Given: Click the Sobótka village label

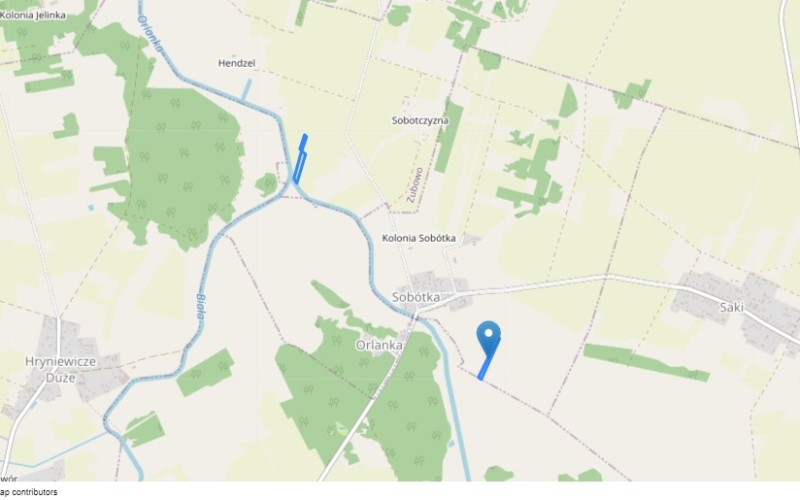Looking at the screenshot, I should tap(416, 297).
